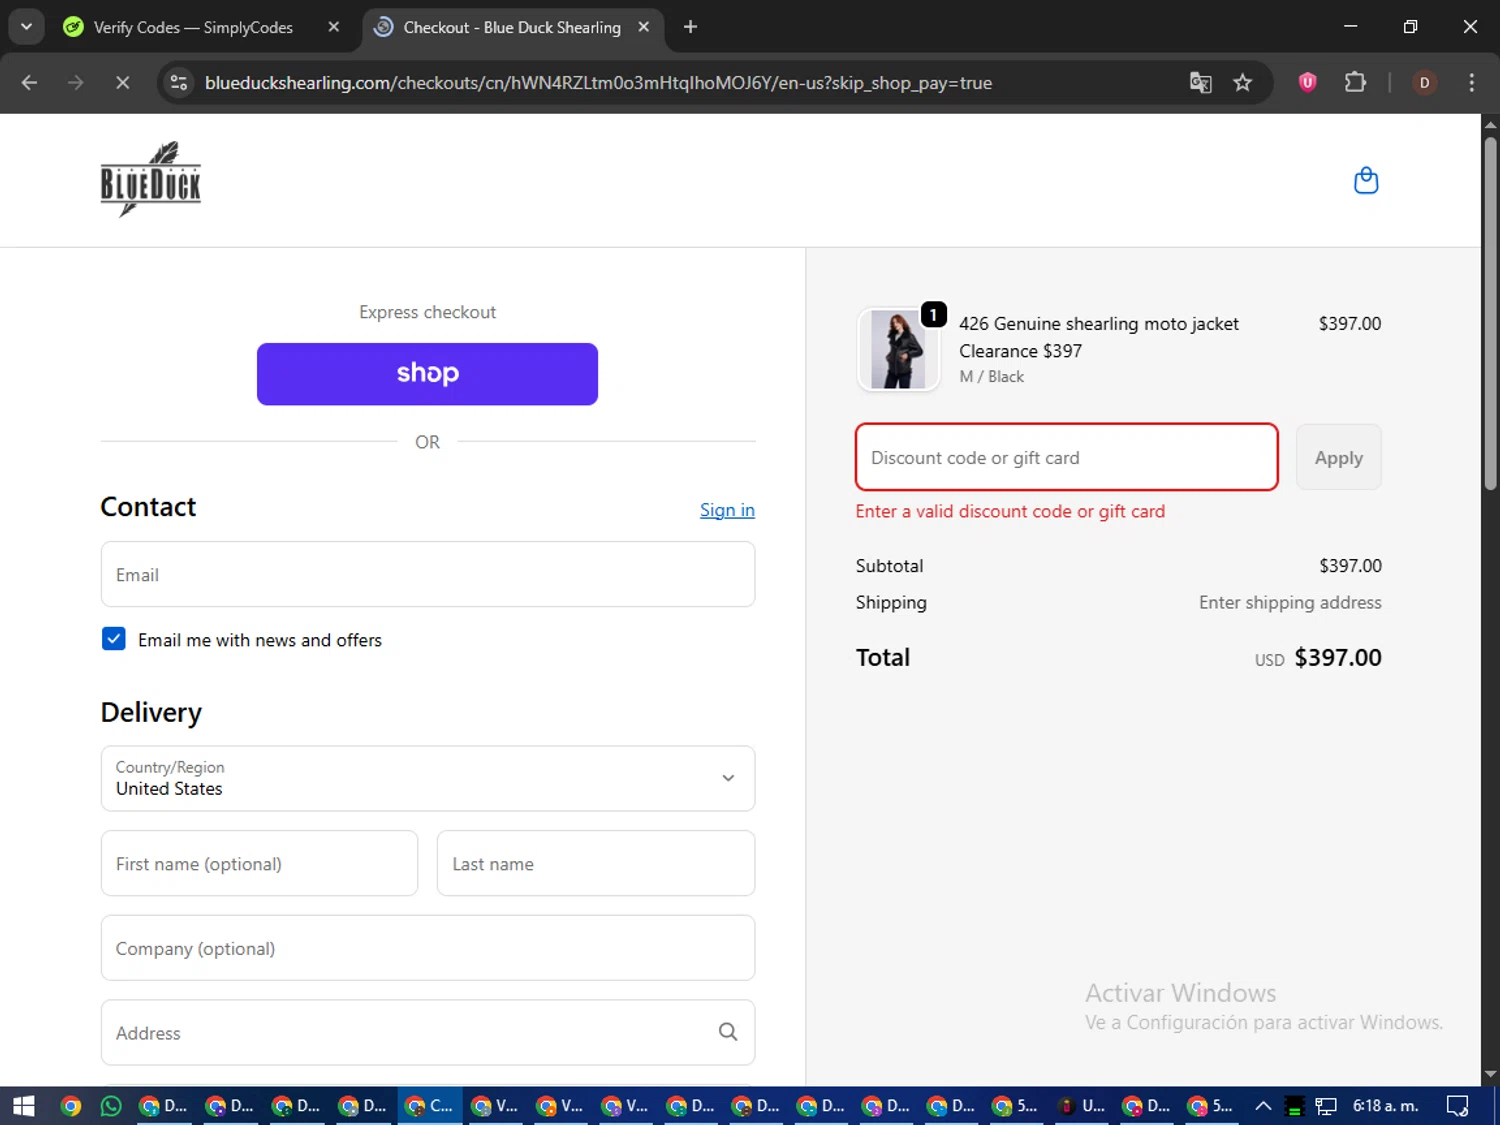Click the shearling jacket product thumbnail
The image size is (1500, 1125).
coord(898,349)
